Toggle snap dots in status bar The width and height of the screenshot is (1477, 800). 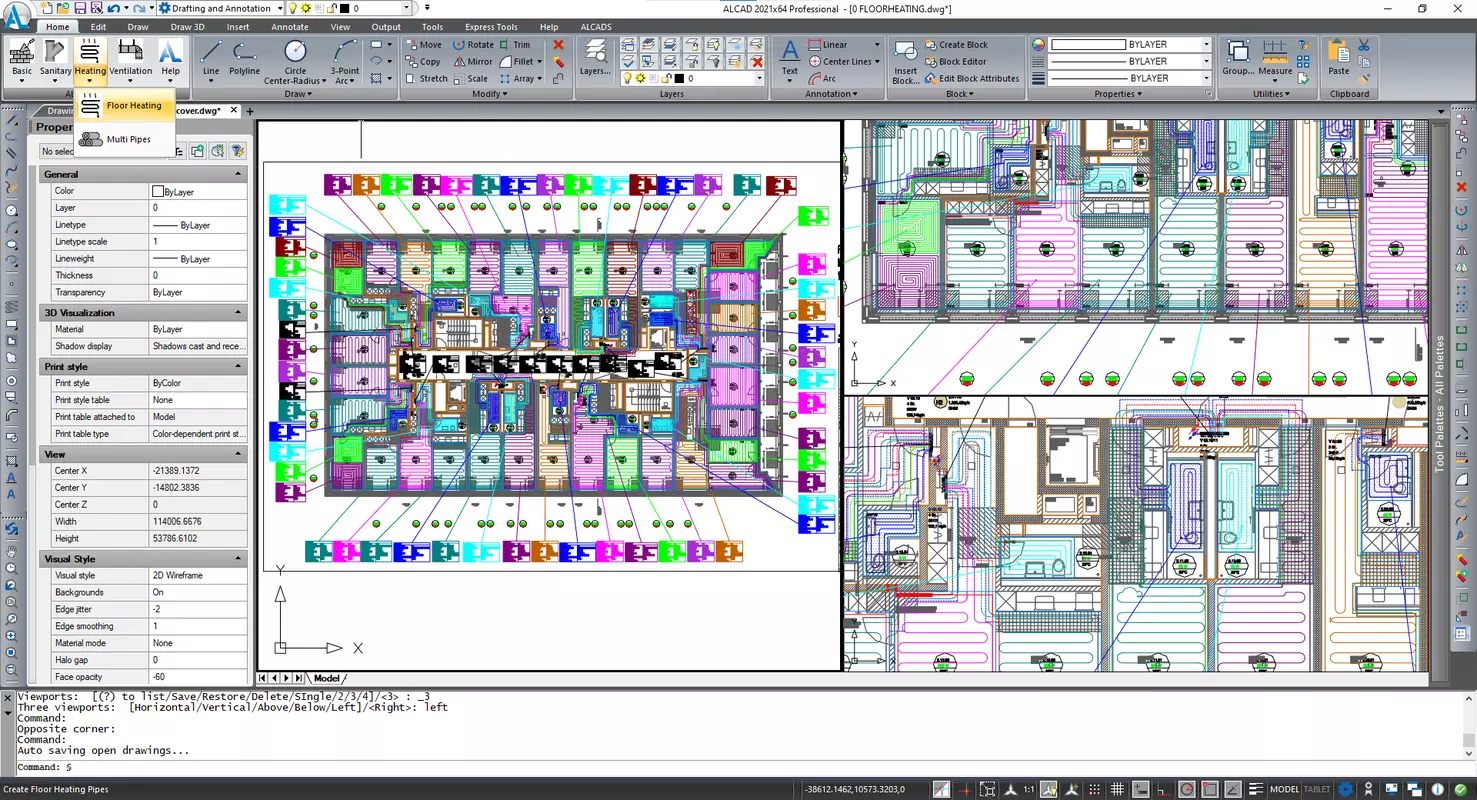[x=1094, y=789]
